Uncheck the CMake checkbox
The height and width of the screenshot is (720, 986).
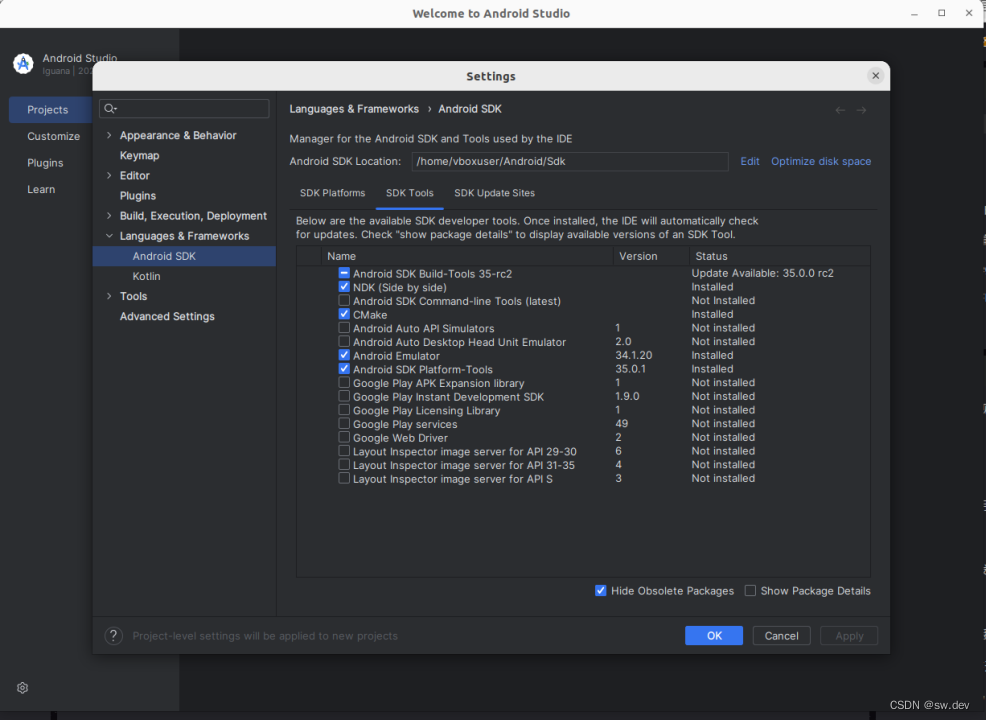[344, 314]
